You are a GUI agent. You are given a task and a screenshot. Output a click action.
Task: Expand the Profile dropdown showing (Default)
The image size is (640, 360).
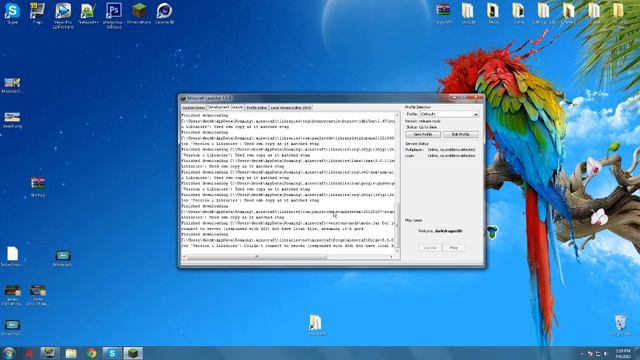(x=449, y=114)
